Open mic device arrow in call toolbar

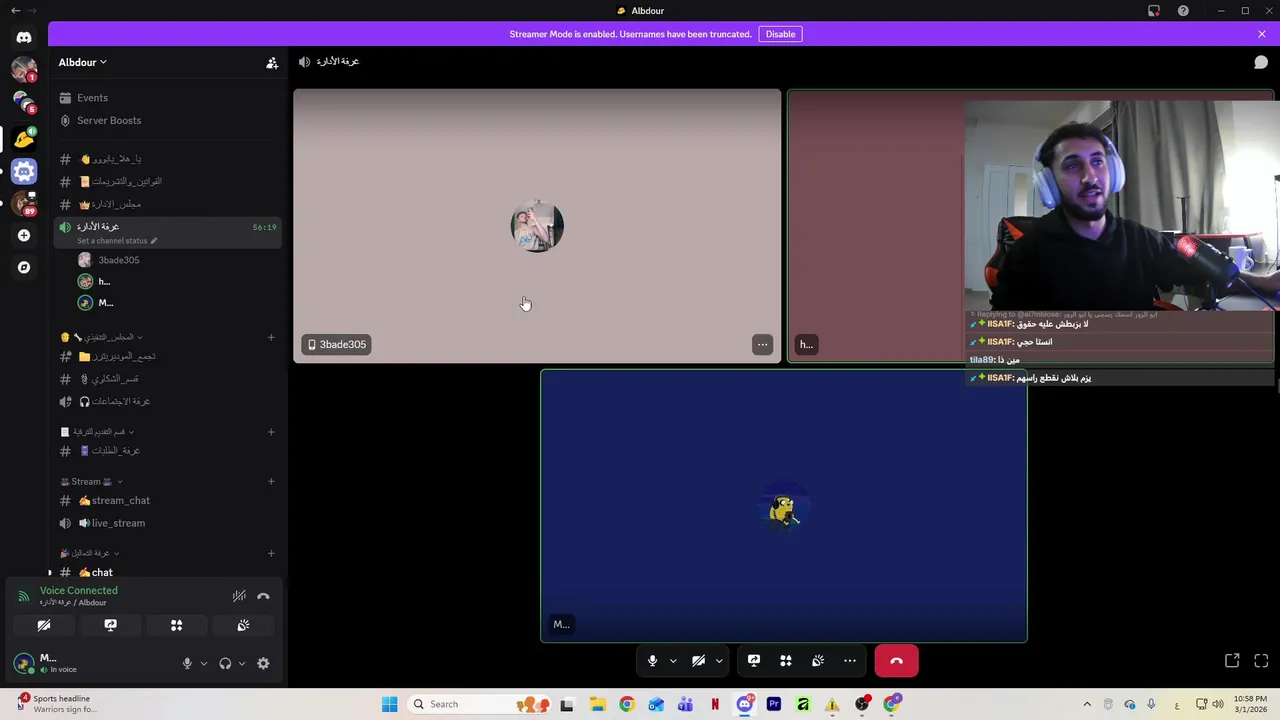(x=673, y=661)
